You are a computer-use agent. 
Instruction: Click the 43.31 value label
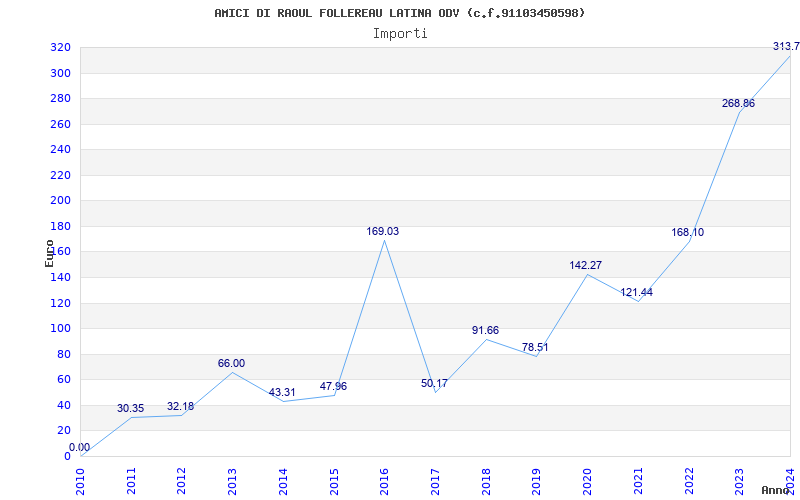coord(282,393)
